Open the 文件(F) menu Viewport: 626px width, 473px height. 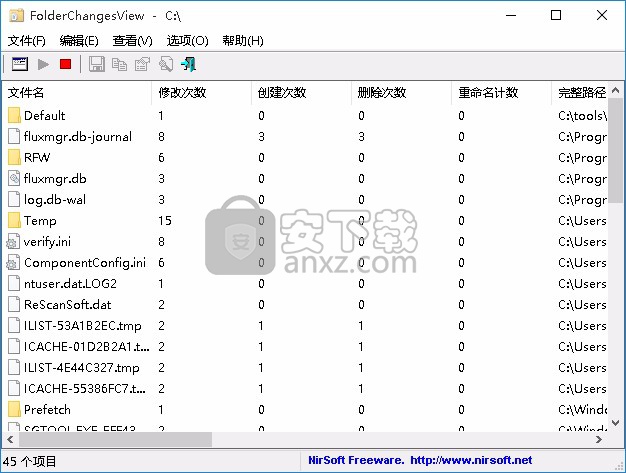(x=26, y=41)
